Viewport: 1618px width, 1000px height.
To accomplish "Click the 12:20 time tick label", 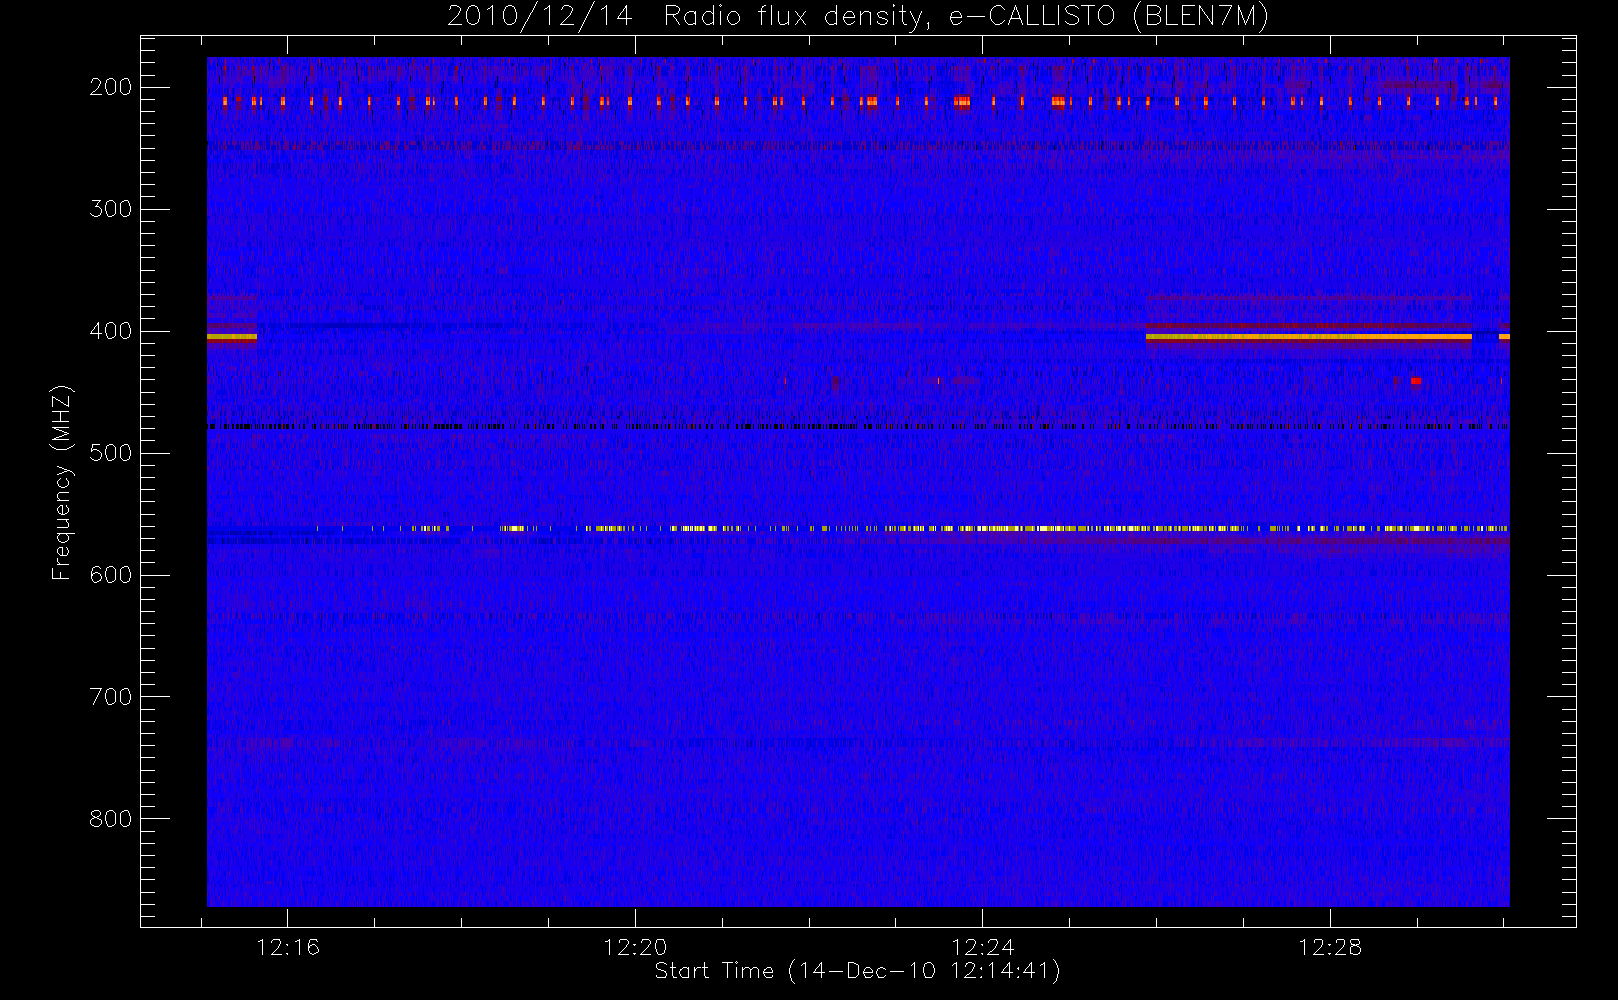I will pyautogui.click(x=636, y=947).
